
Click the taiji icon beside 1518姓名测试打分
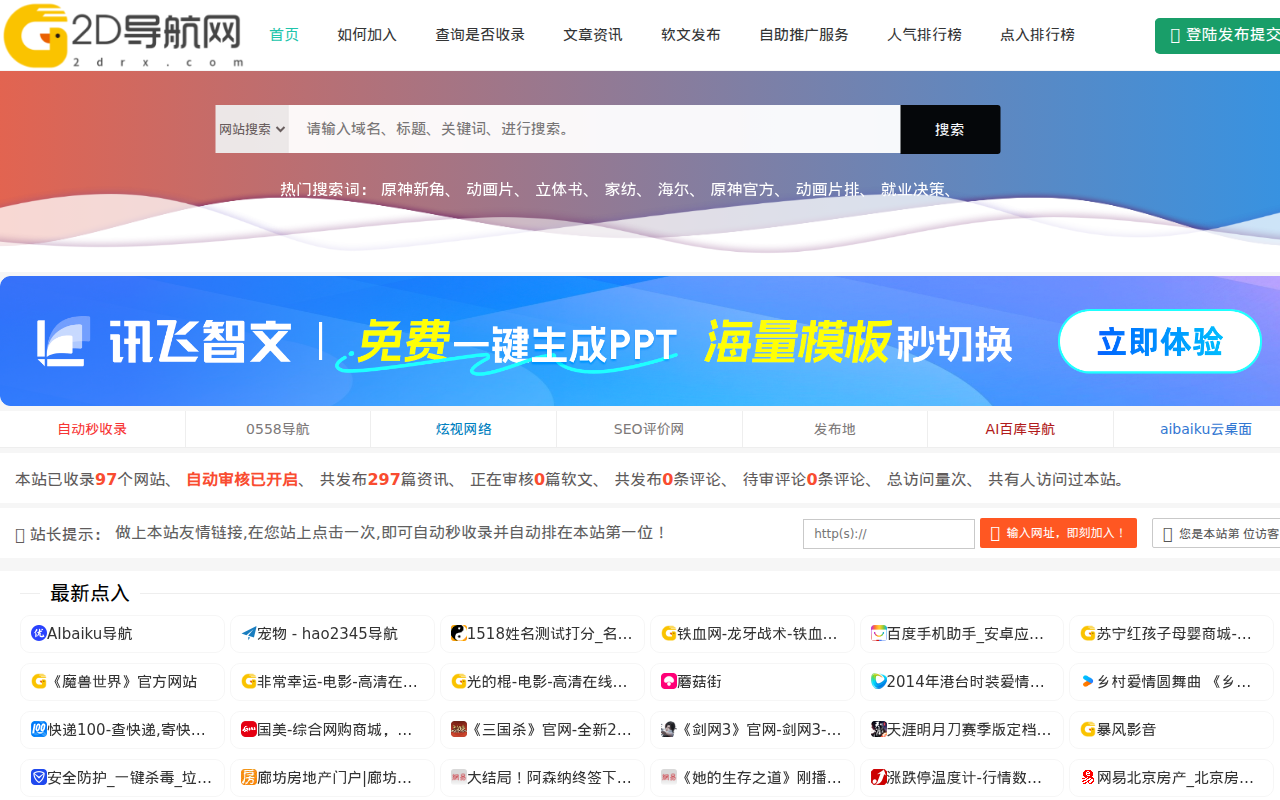click(455, 633)
